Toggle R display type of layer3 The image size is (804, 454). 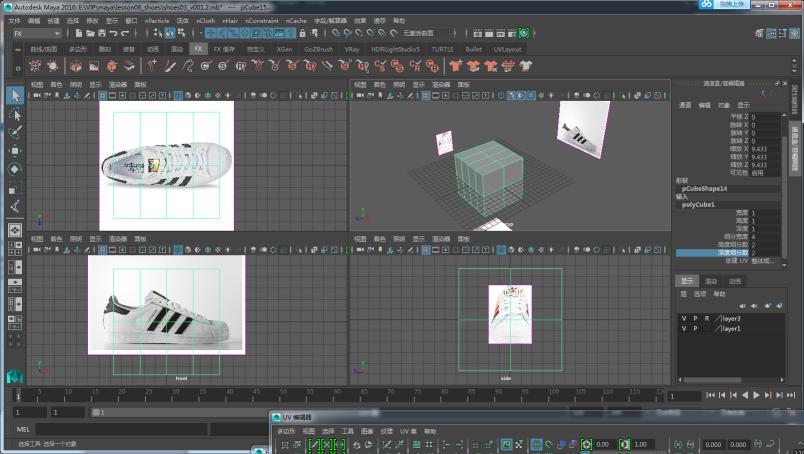[707, 319]
